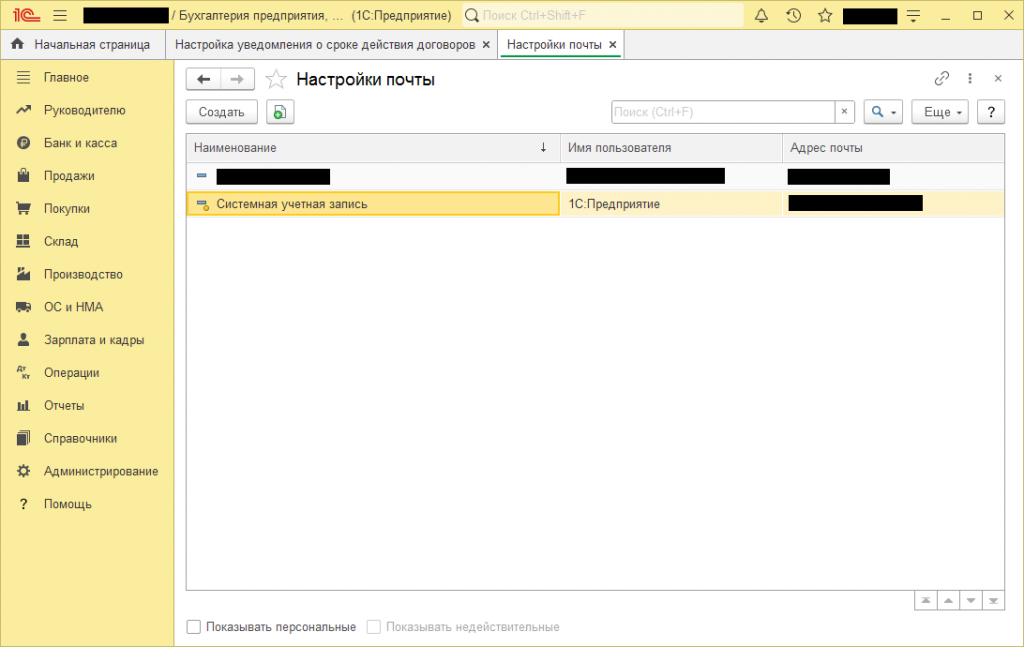The height and width of the screenshot is (647, 1024).
Task: Clear the list search field
Action: pyautogui.click(x=844, y=112)
